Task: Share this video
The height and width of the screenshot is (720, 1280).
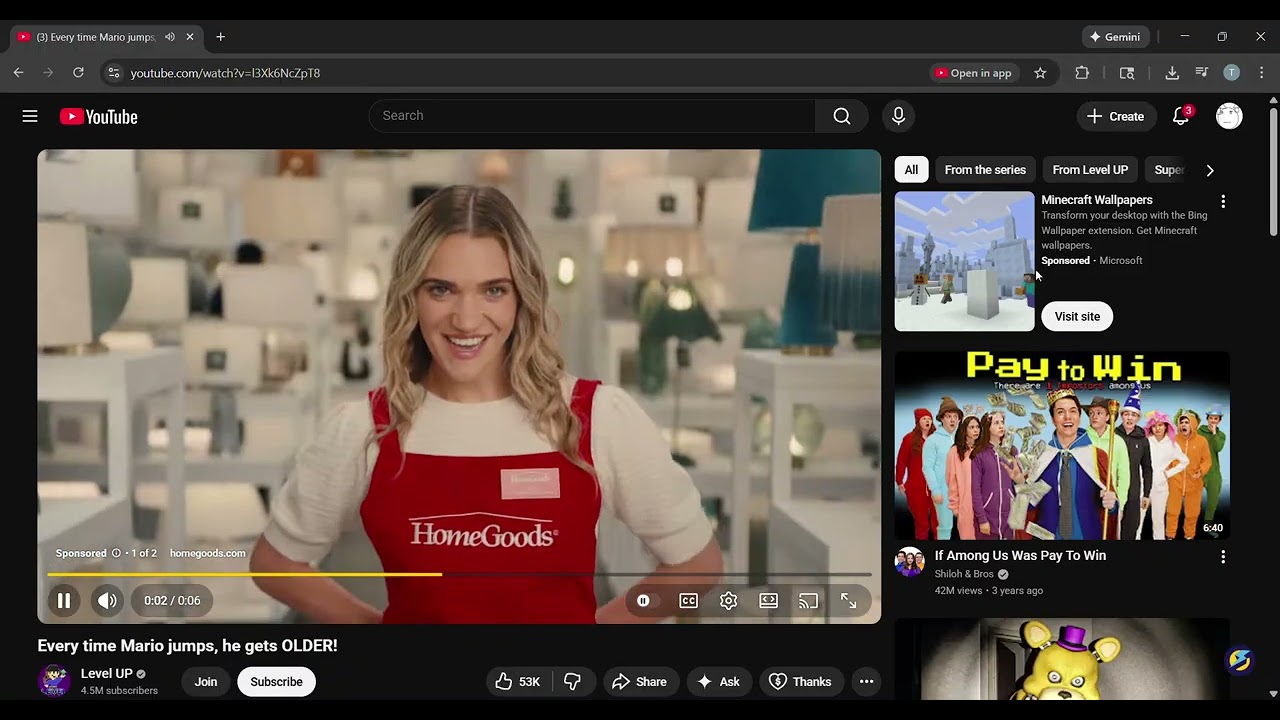Action: (x=639, y=682)
